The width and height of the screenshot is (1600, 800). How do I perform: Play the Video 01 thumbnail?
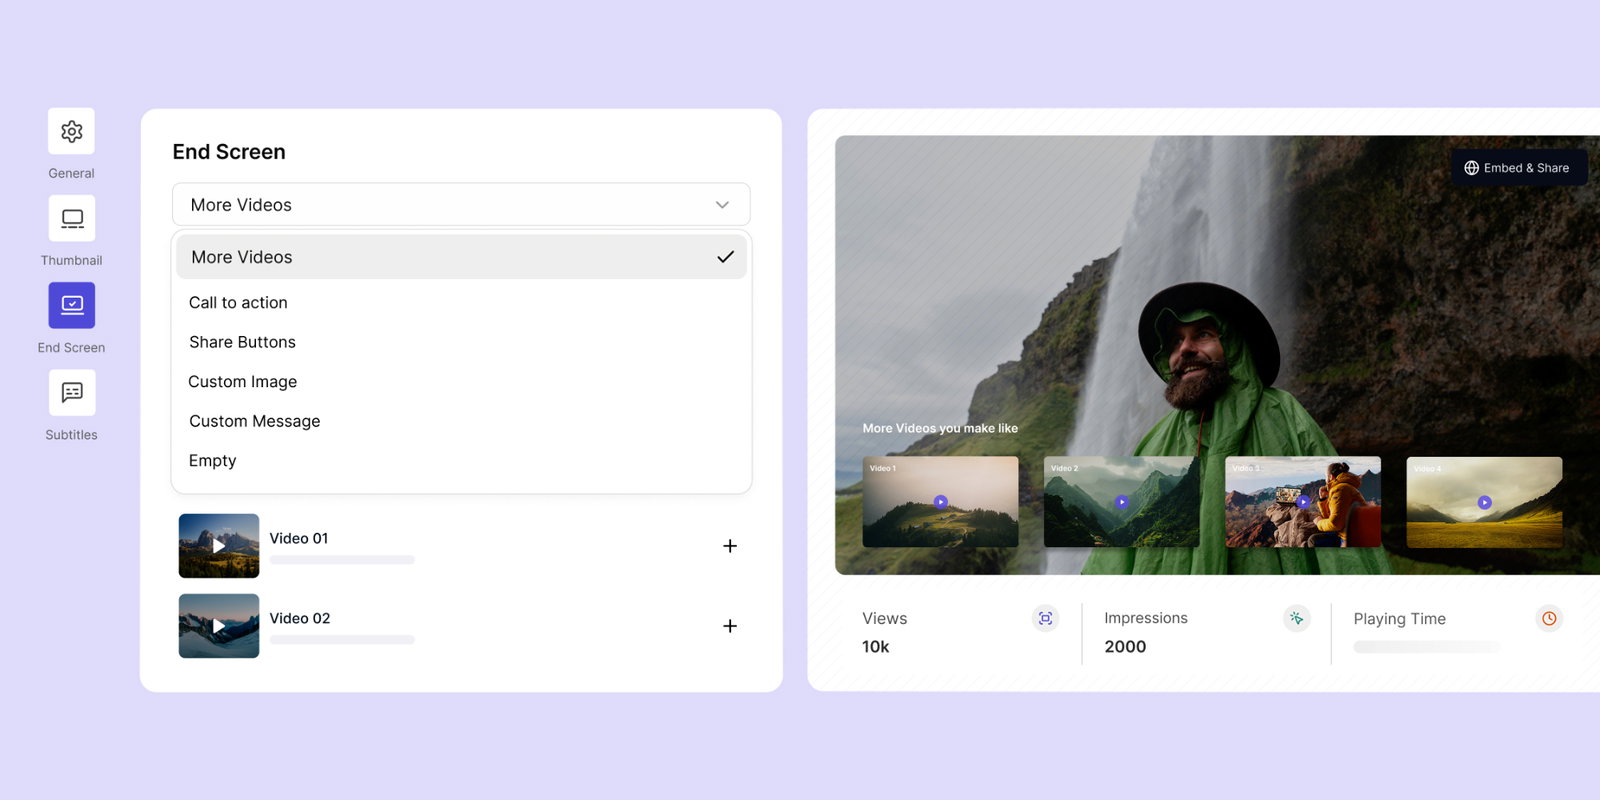[x=218, y=546]
